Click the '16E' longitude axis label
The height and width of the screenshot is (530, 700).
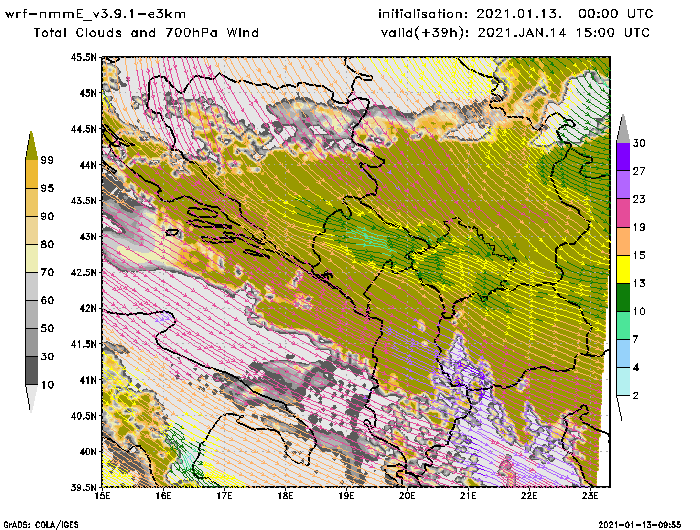click(x=163, y=496)
